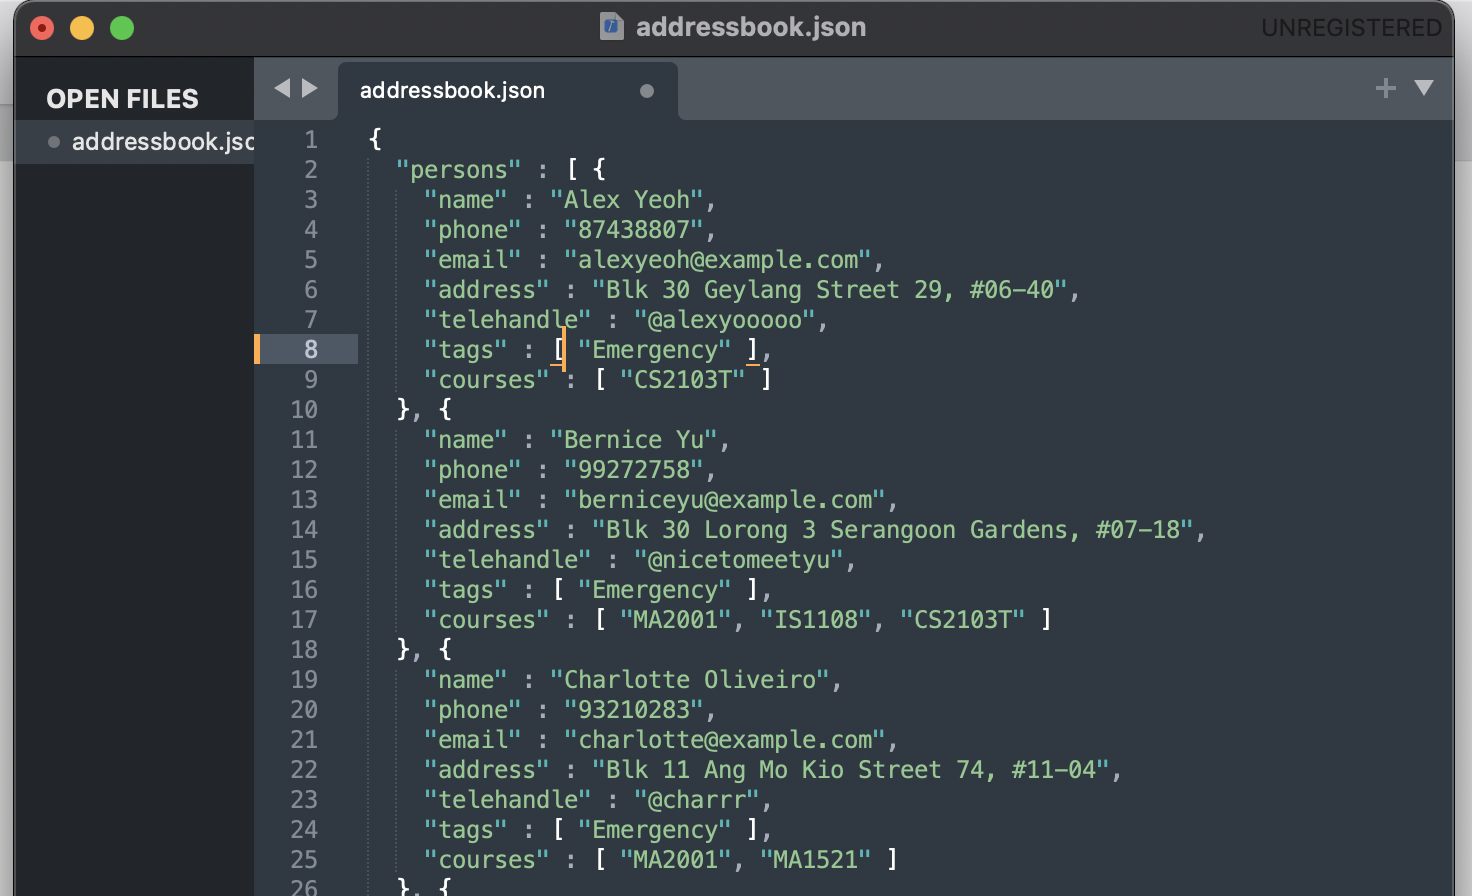Click "Emergency" tag on line 16
The width and height of the screenshot is (1472, 896).
click(x=655, y=589)
